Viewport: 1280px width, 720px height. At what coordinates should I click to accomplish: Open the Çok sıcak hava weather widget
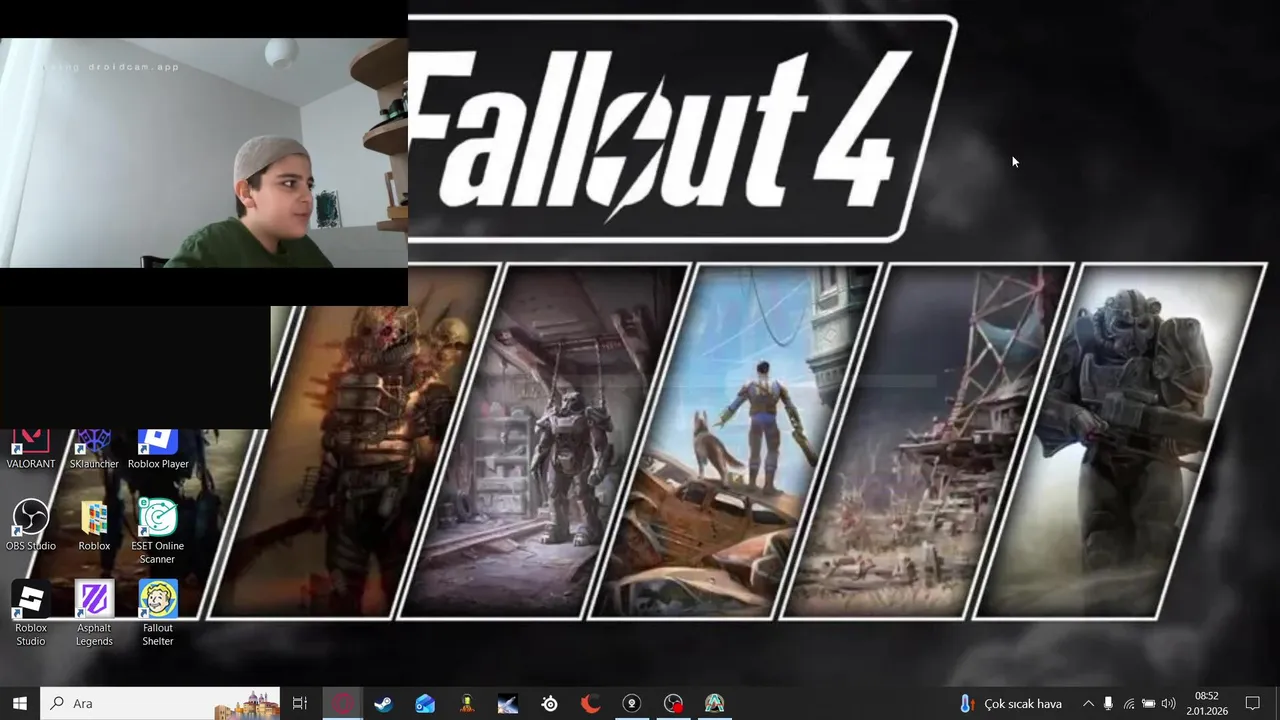[x=1011, y=703]
